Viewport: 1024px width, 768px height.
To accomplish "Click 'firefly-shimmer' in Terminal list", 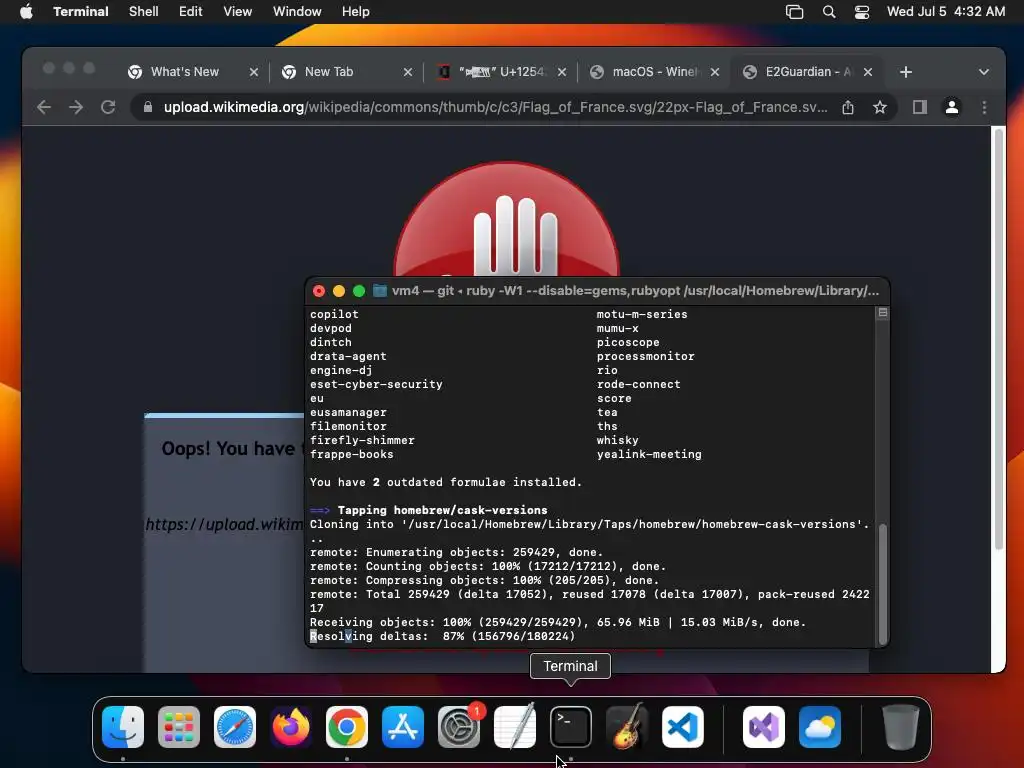I will click(x=362, y=440).
